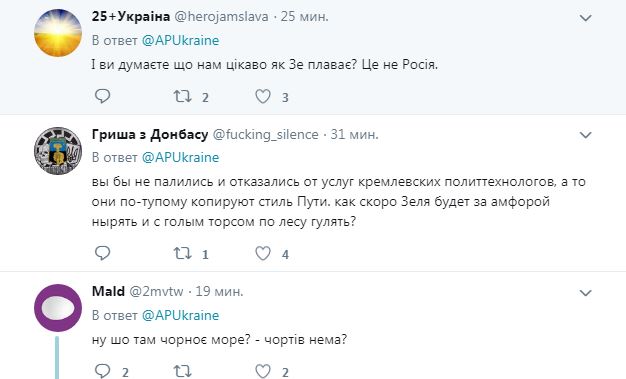Open Mald's purple egg avatar
Image resolution: width=626 pixels, height=379 pixels.
pos(58,308)
